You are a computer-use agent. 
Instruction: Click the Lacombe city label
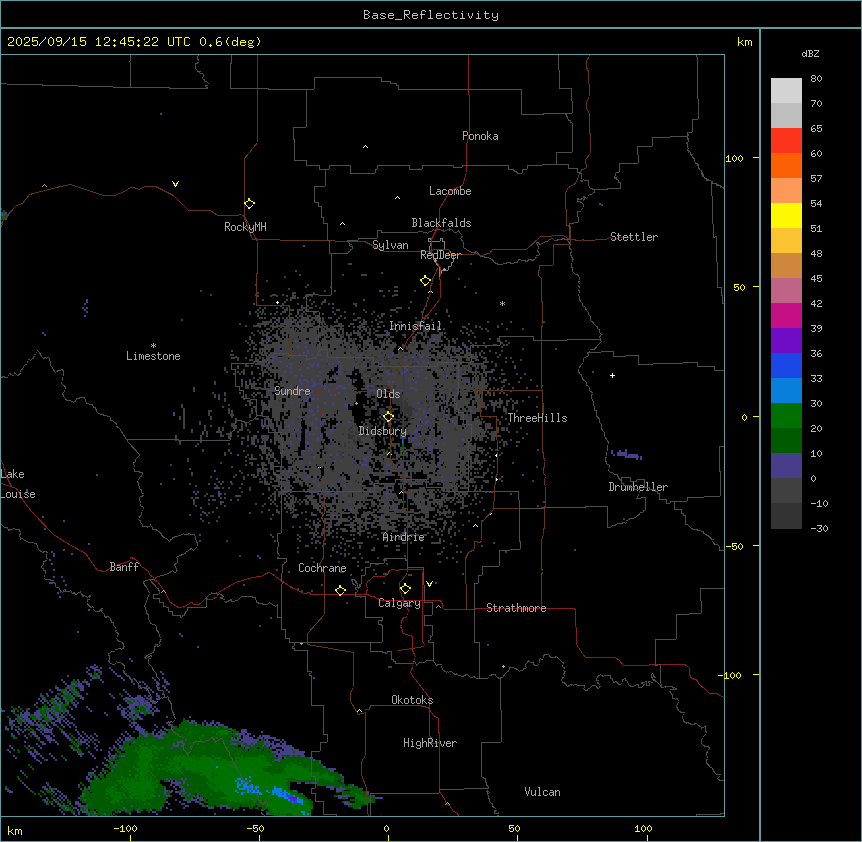(x=450, y=191)
